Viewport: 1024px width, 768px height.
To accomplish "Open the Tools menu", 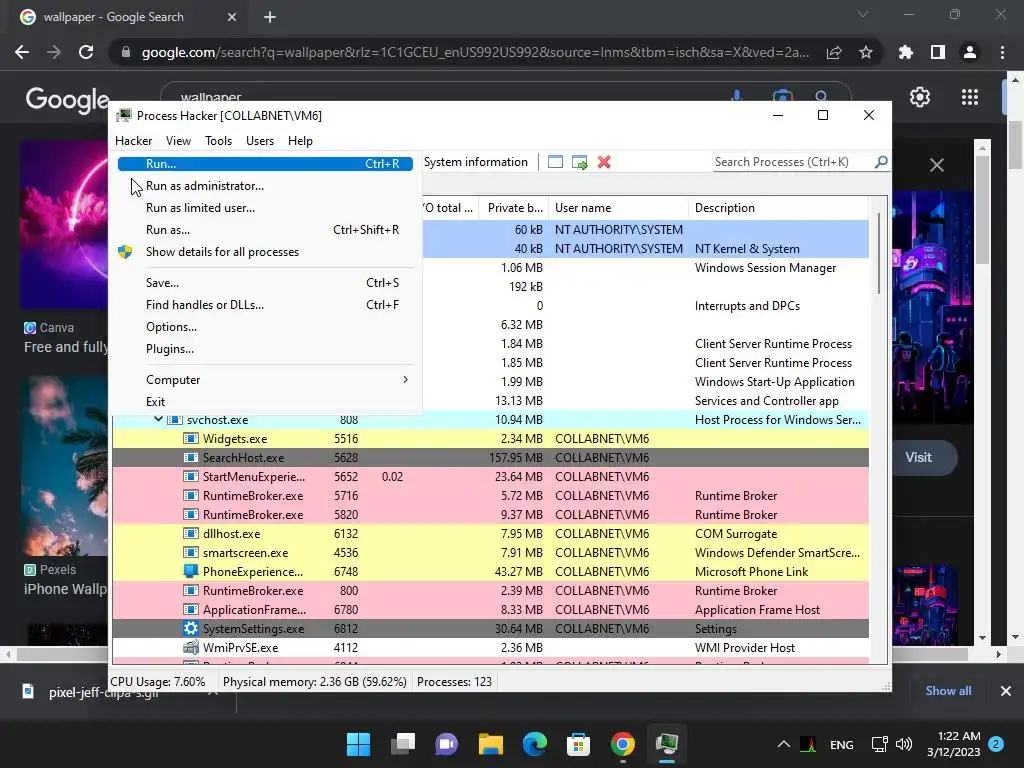I will [218, 141].
